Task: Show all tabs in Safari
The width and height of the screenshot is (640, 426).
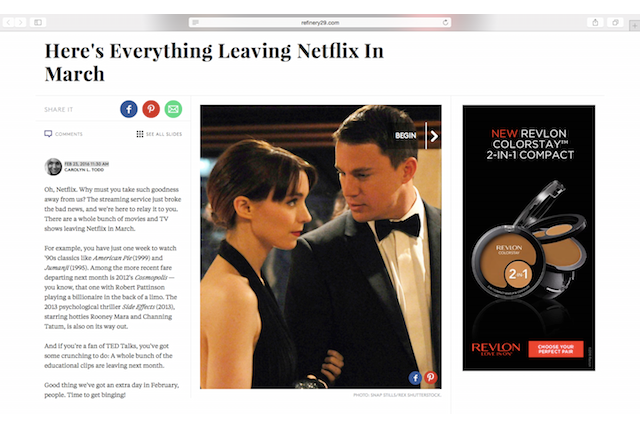Action: pyautogui.click(x=616, y=22)
